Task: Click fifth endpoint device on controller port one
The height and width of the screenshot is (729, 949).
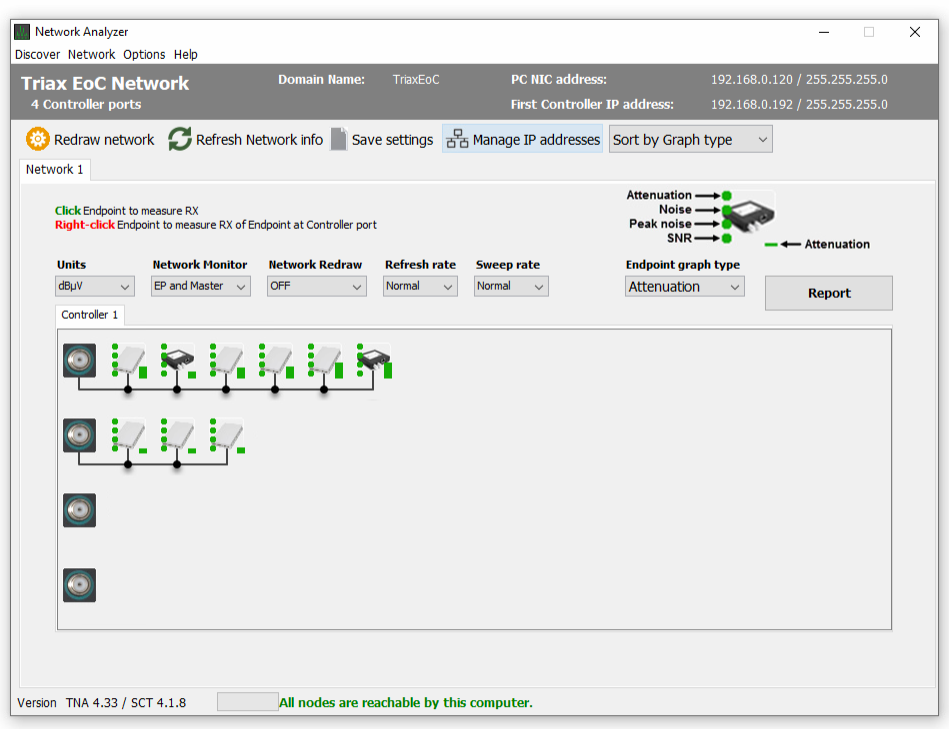Action: [x=324, y=359]
